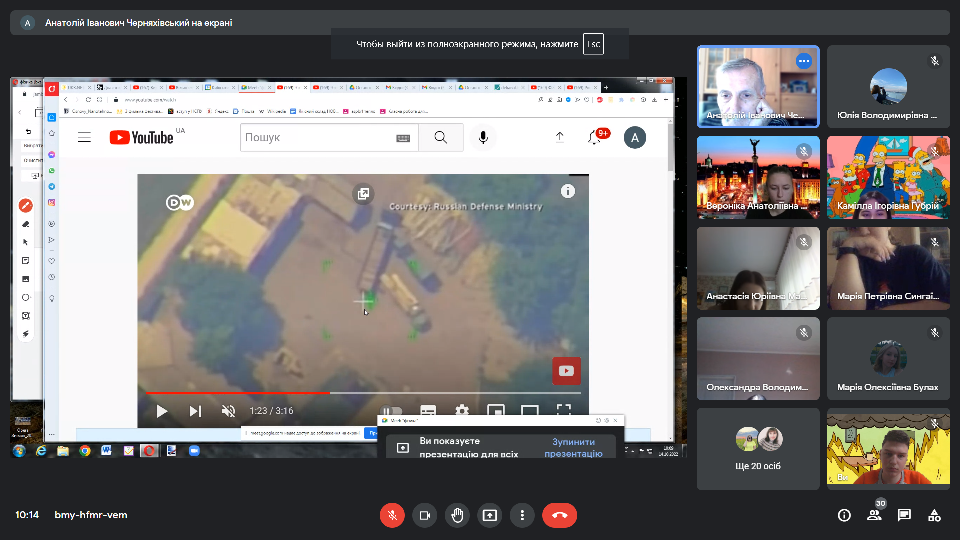Enable YouTube theater mode

[x=530, y=411]
